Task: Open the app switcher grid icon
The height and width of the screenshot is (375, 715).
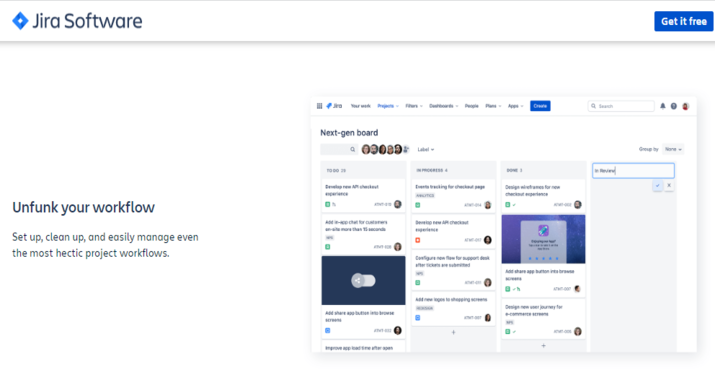Action: [x=319, y=106]
